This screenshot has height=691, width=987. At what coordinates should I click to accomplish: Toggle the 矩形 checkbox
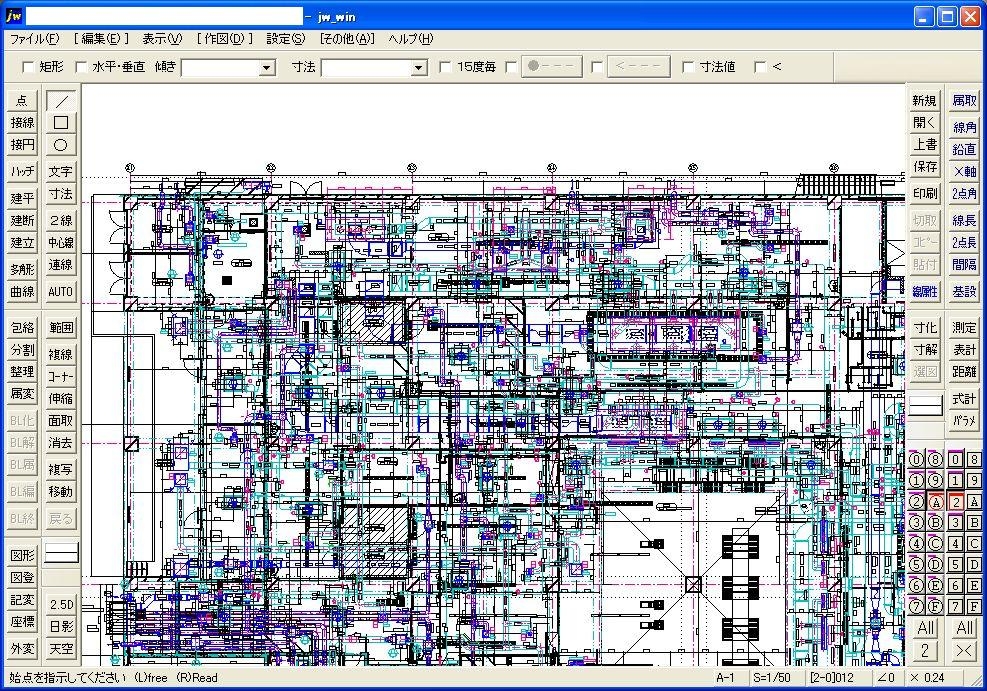[28, 67]
